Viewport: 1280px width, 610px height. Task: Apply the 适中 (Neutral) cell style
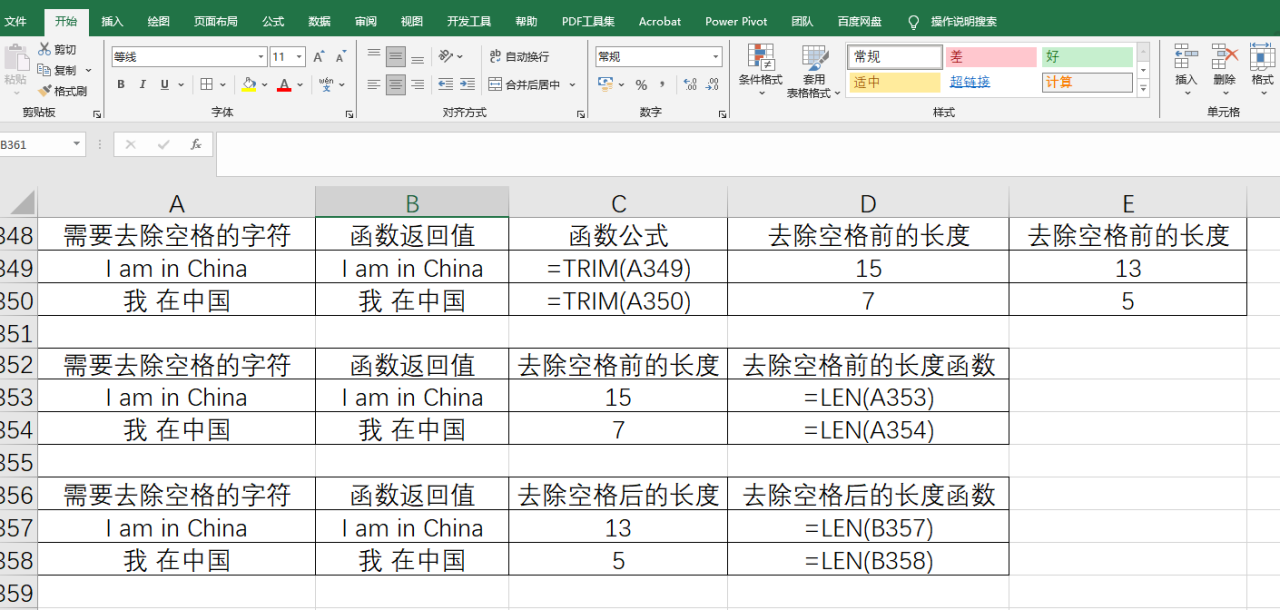pos(895,83)
